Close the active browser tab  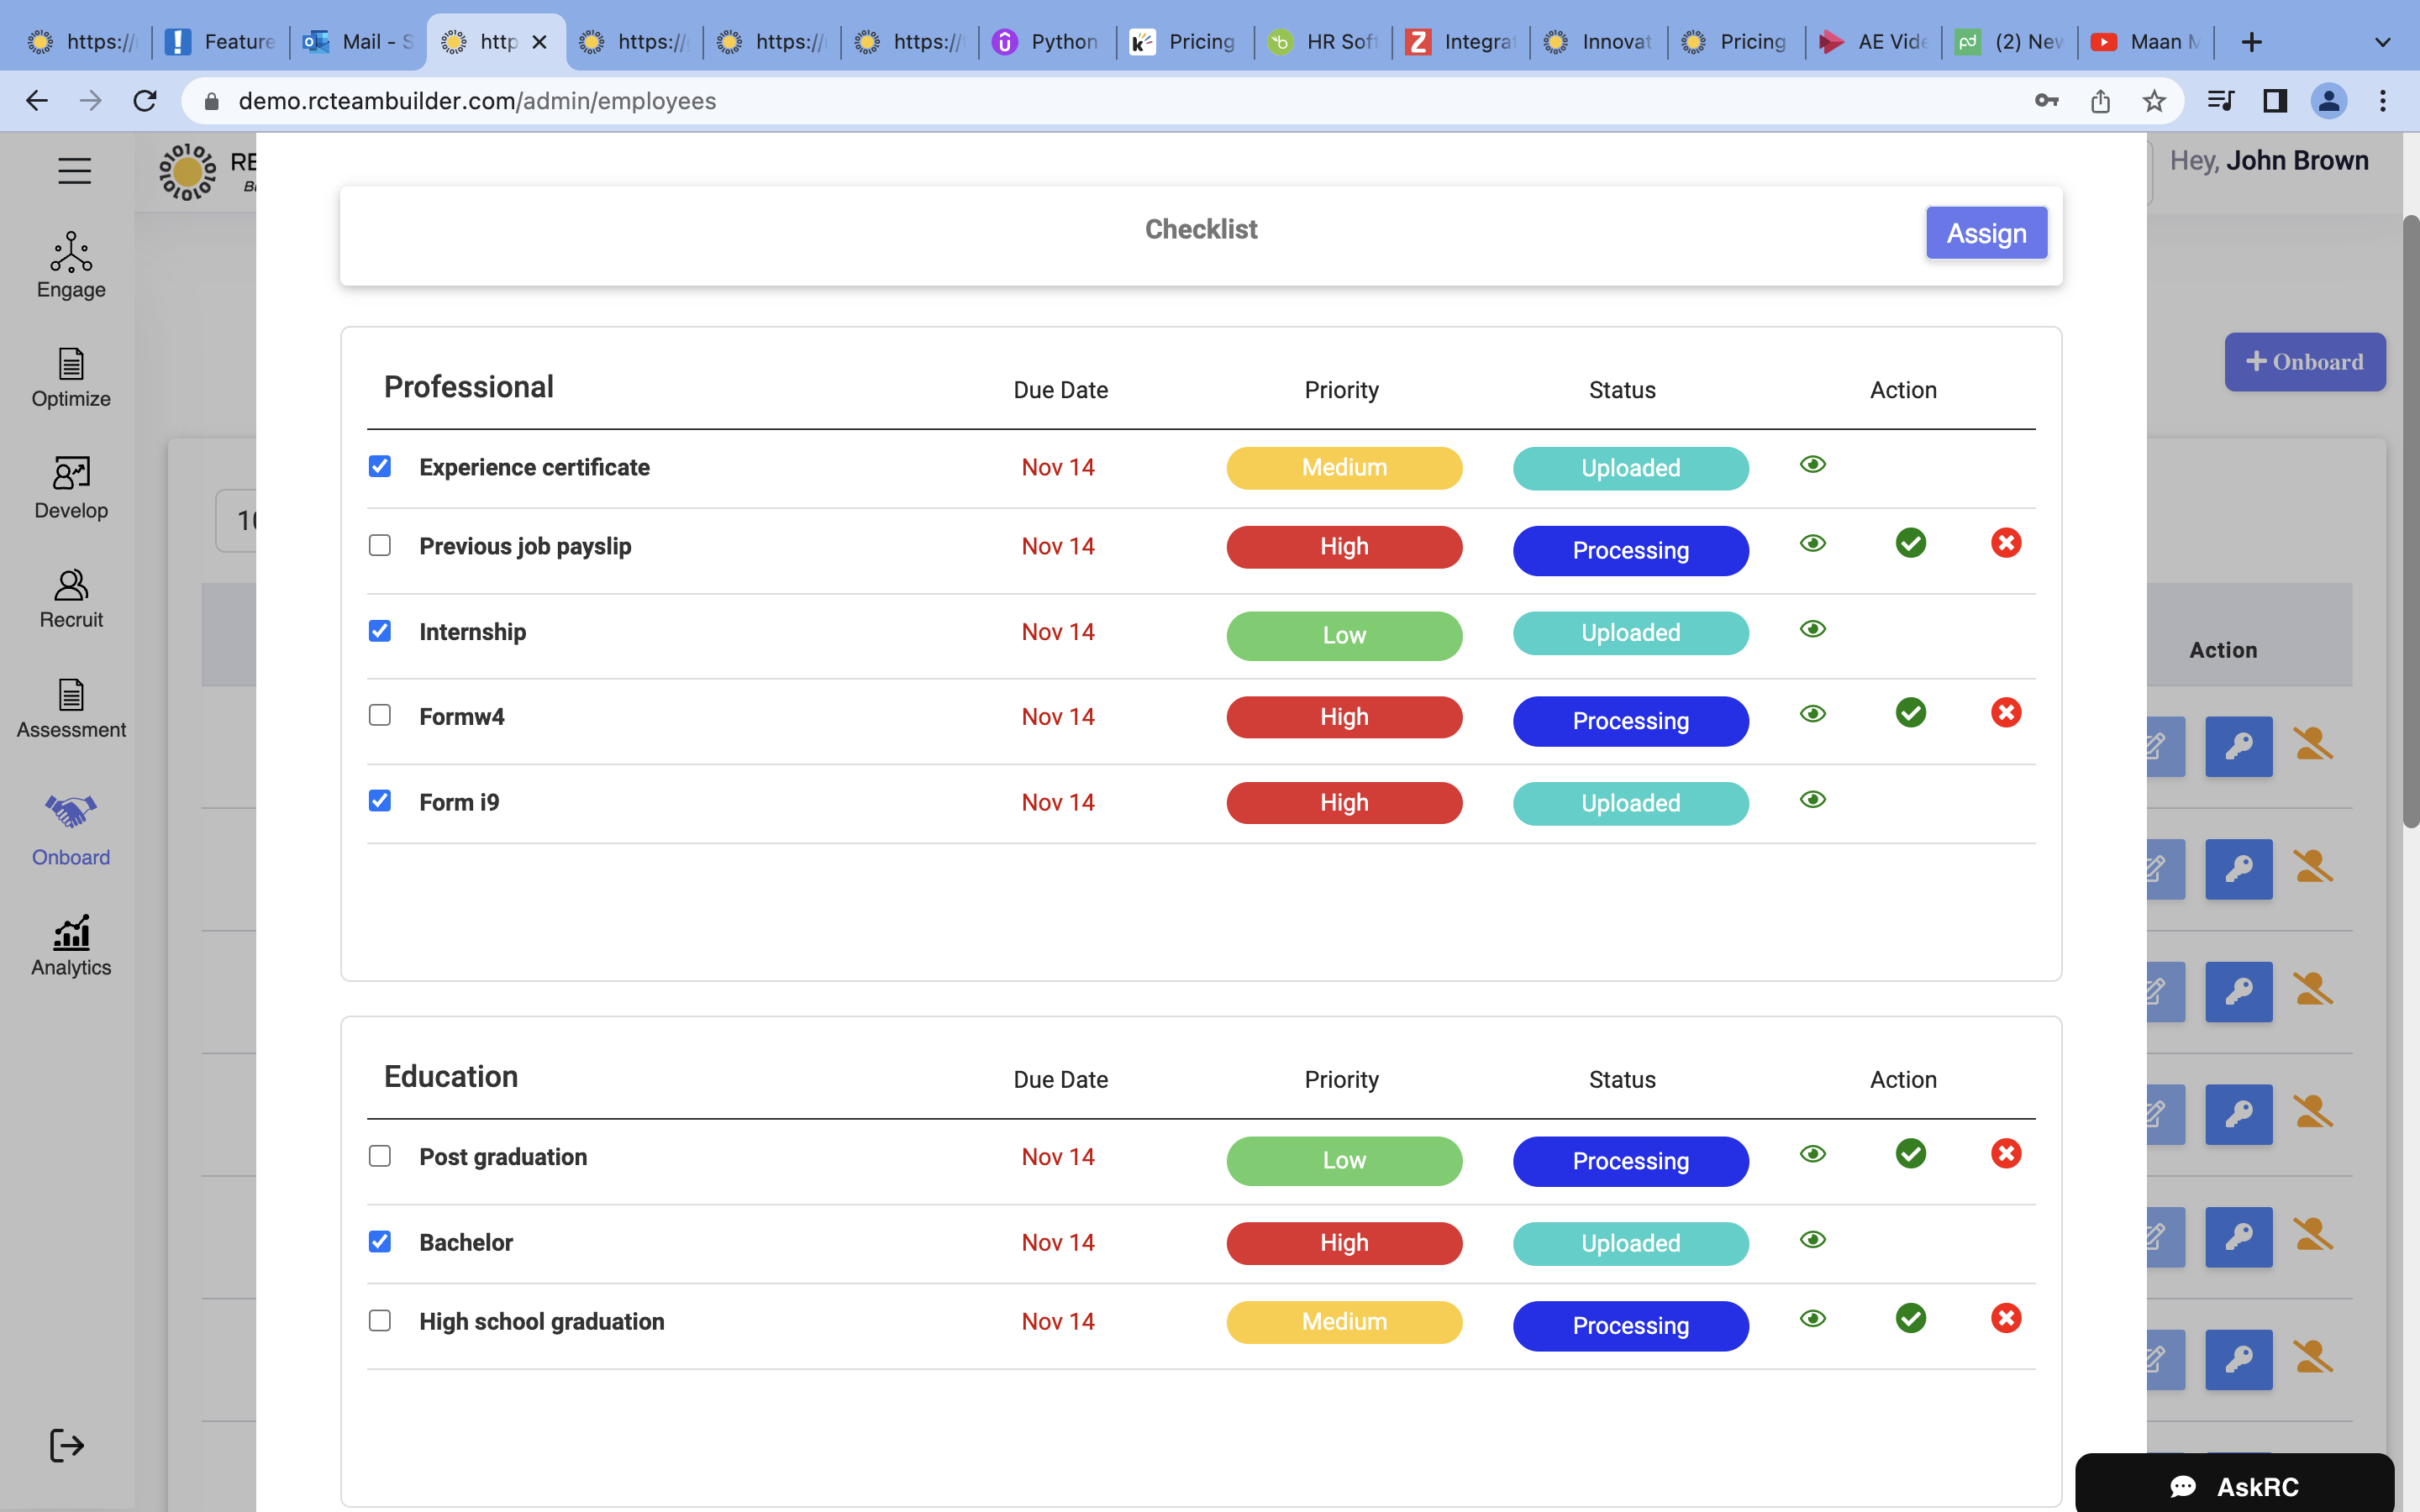(539, 42)
